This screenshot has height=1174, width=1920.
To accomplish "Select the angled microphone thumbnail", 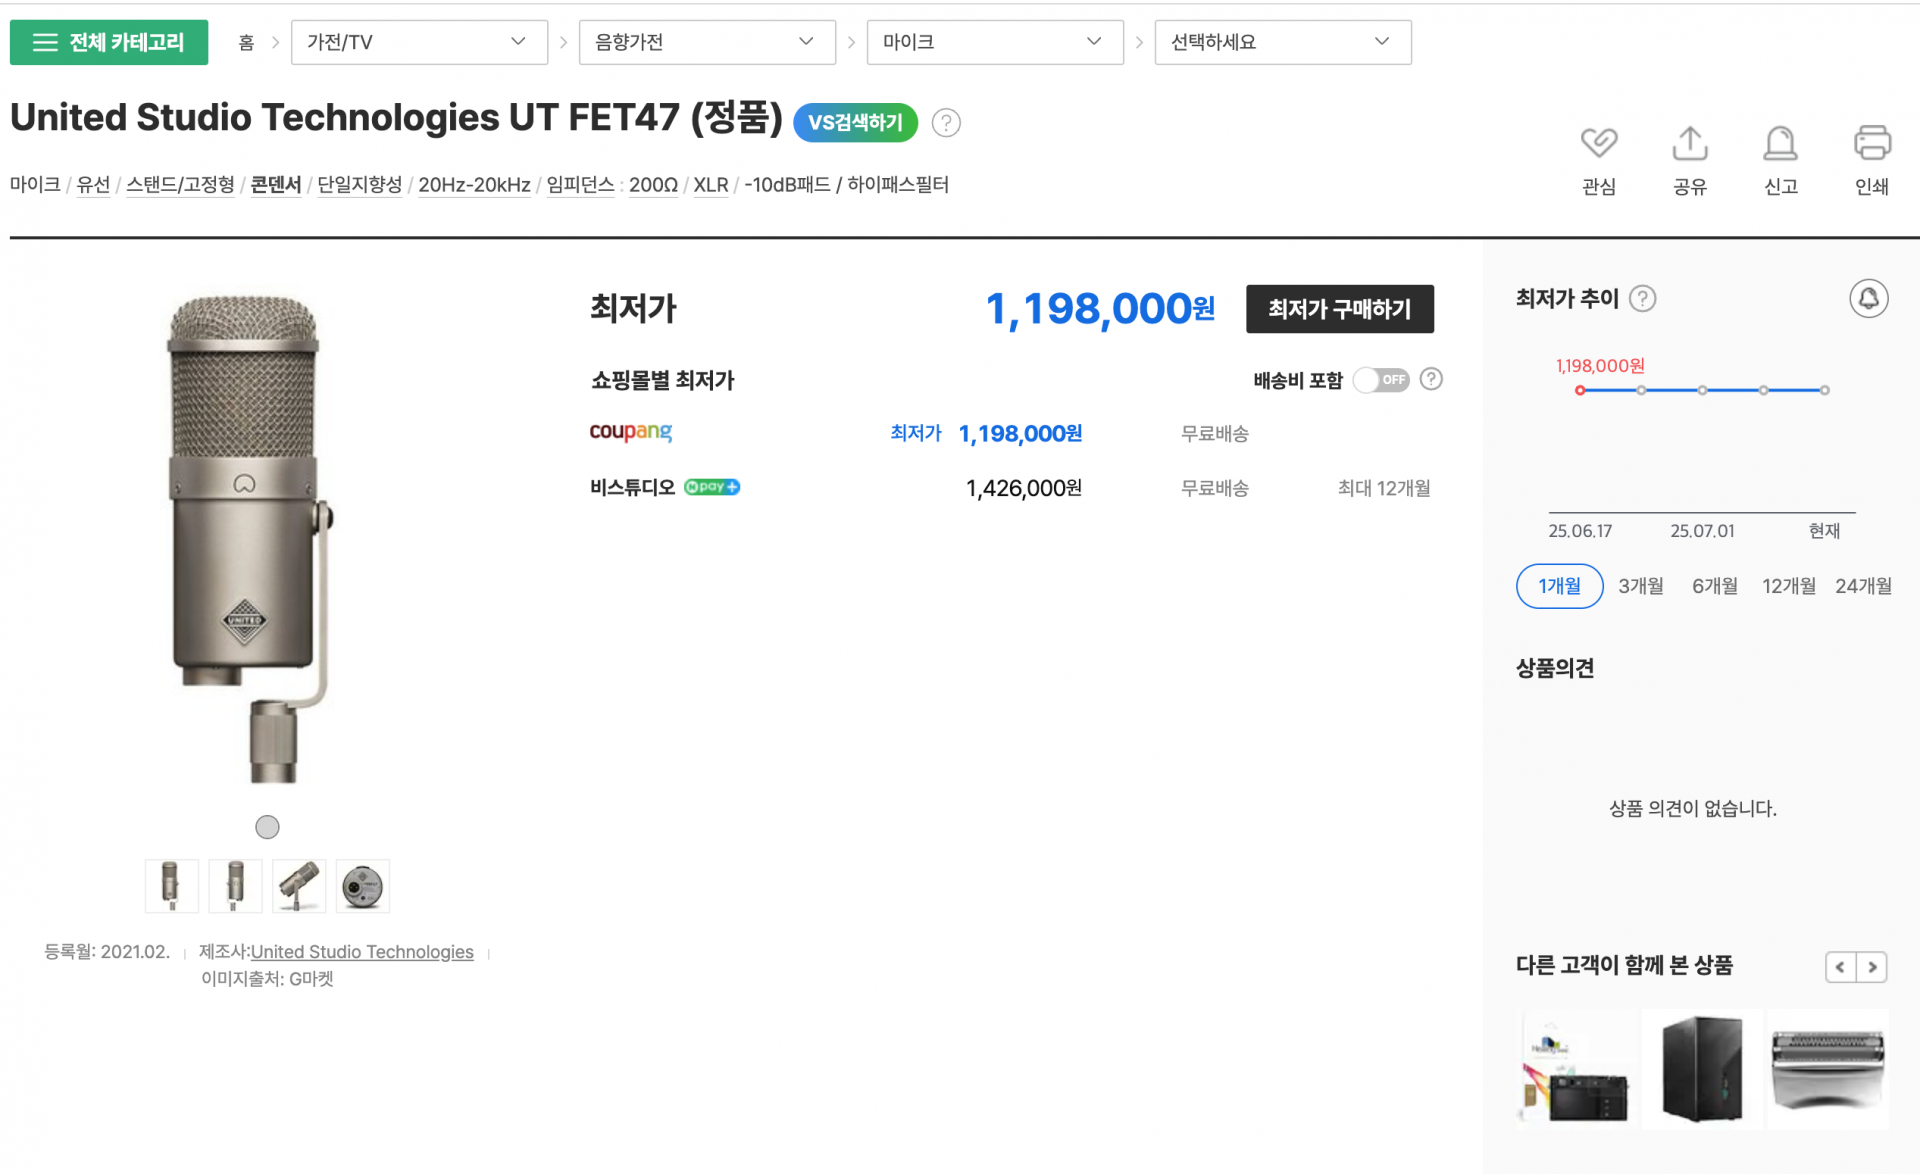I will tap(299, 886).
